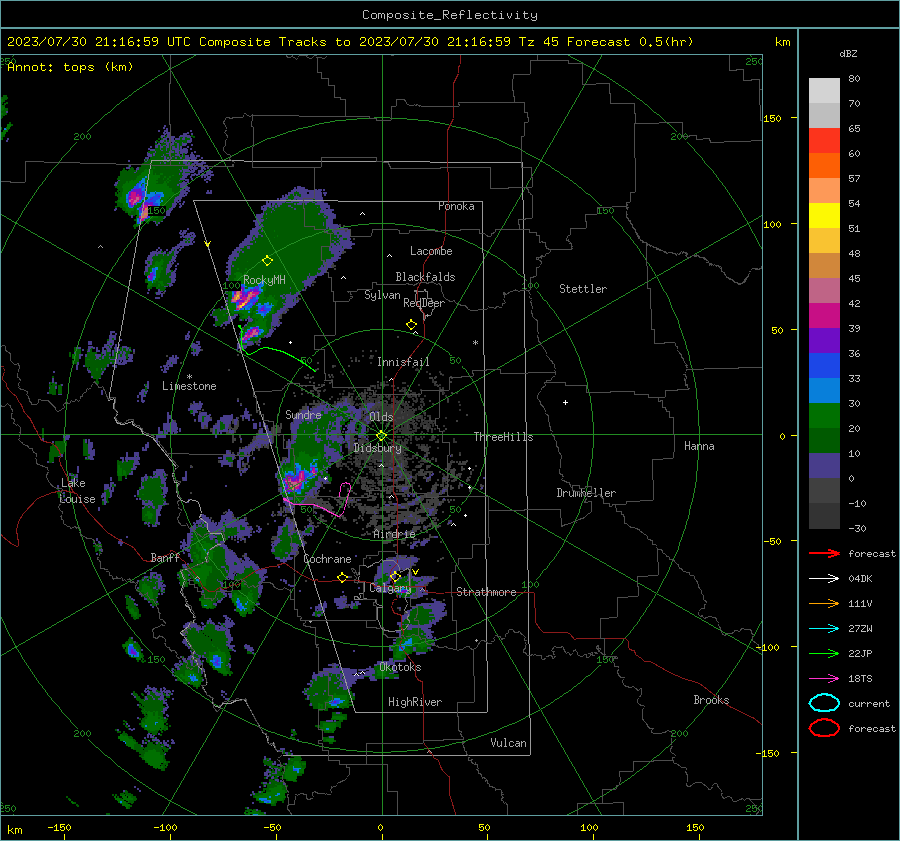Click the Calgary city label
This screenshot has width=900, height=841.
pos(390,588)
